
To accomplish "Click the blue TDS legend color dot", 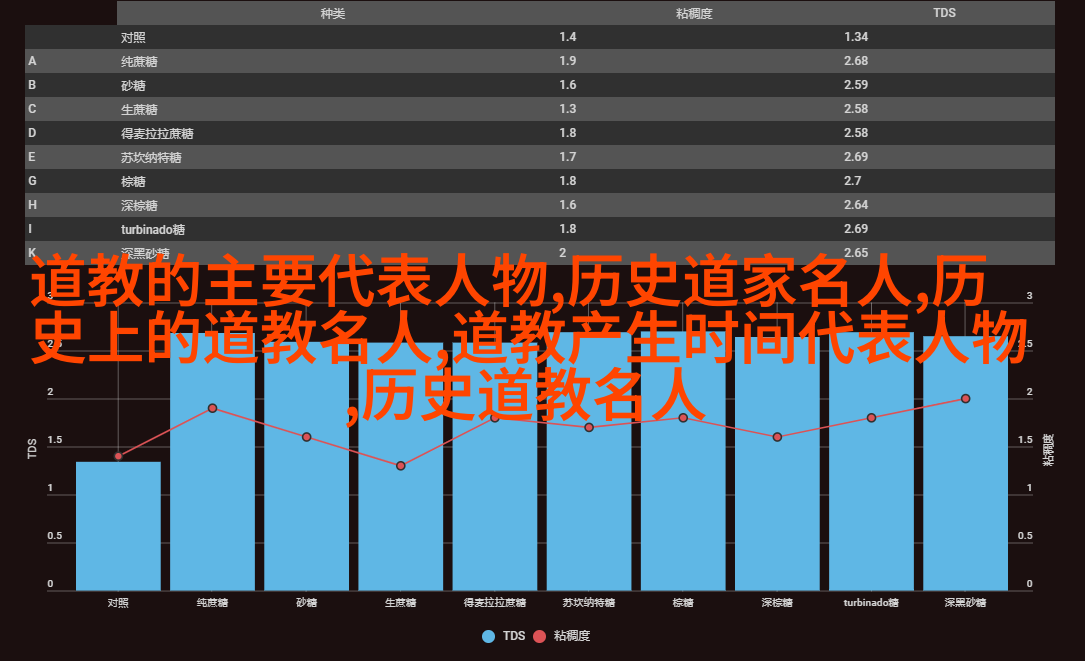I will [x=489, y=636].
